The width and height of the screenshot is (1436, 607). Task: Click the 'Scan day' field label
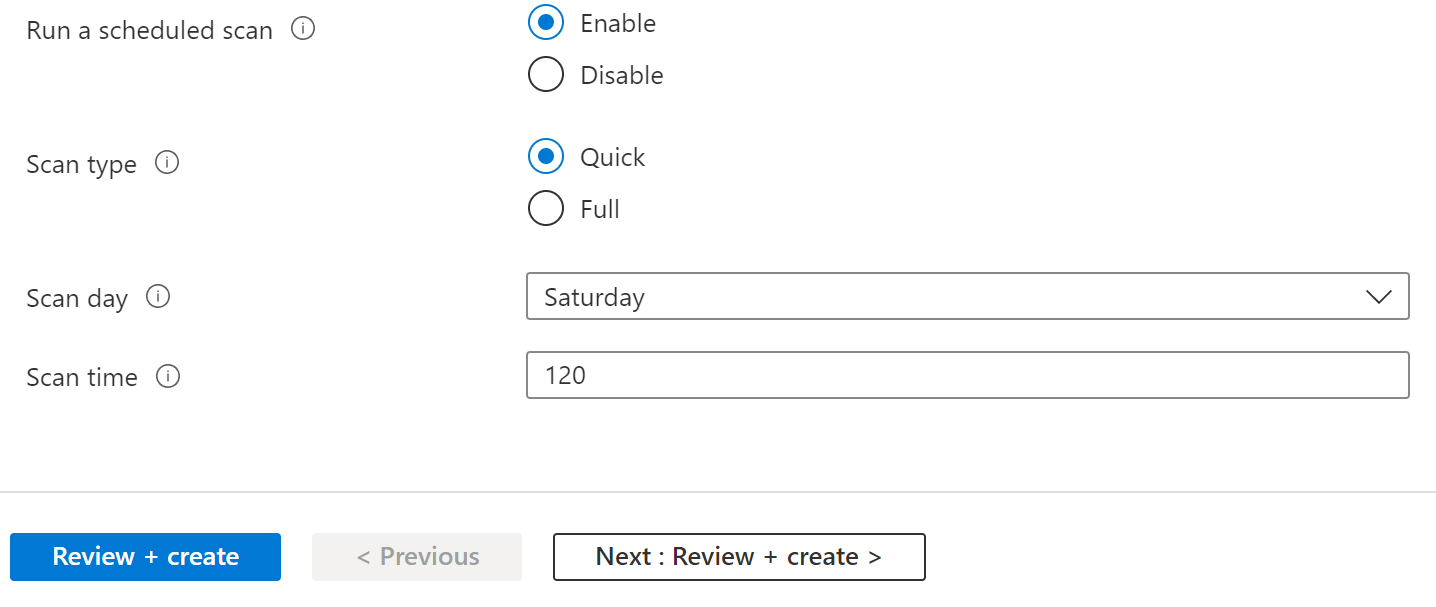click(77, 298)
